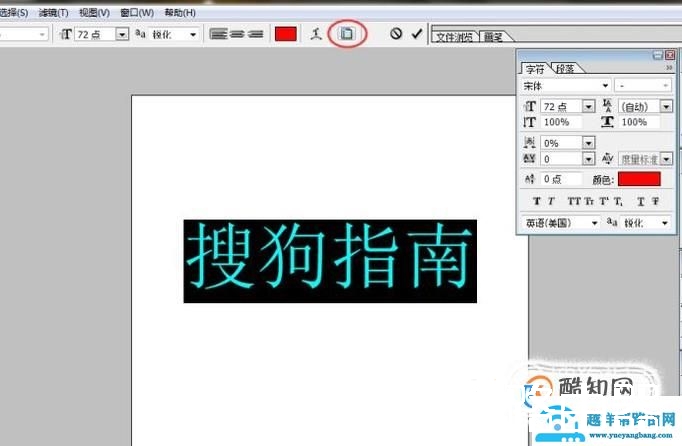
Task: Click the vertical scale icon
Action: (x=529, y=122)
